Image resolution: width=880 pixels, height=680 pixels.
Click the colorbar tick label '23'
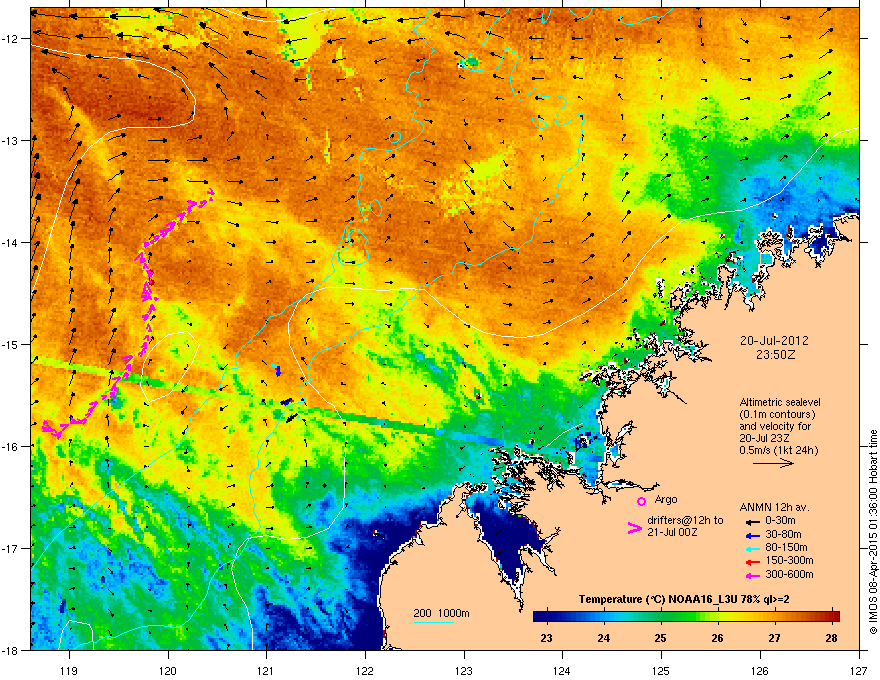546,638
